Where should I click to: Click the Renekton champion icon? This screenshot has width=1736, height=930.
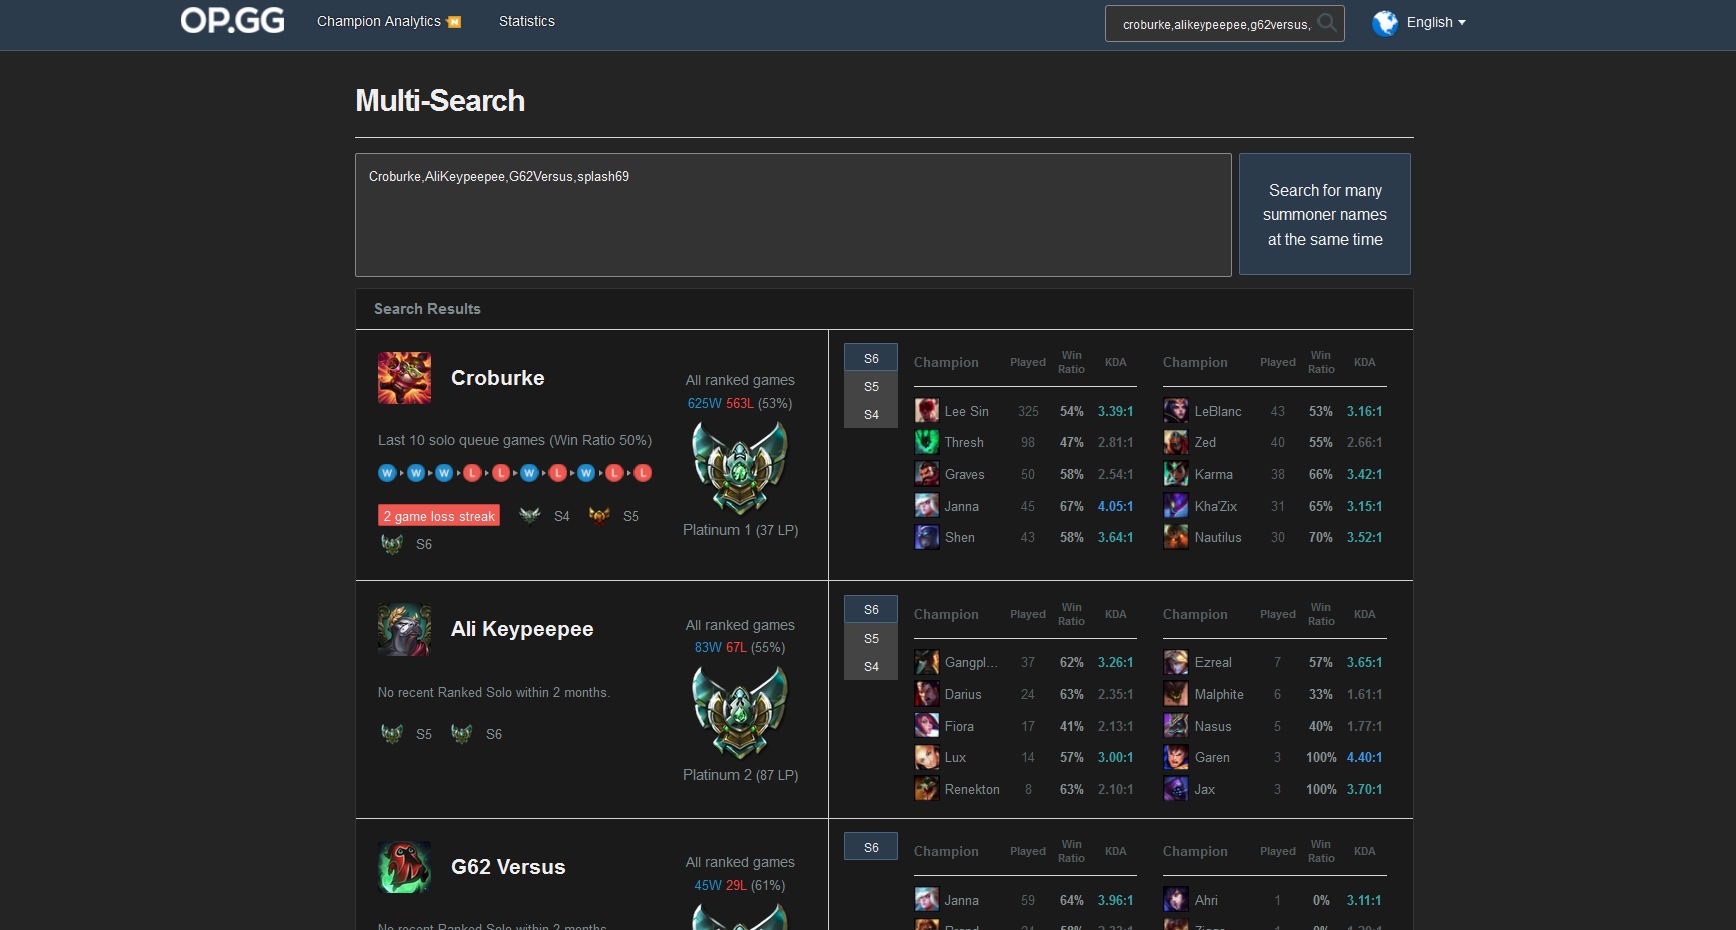(927, 789)
